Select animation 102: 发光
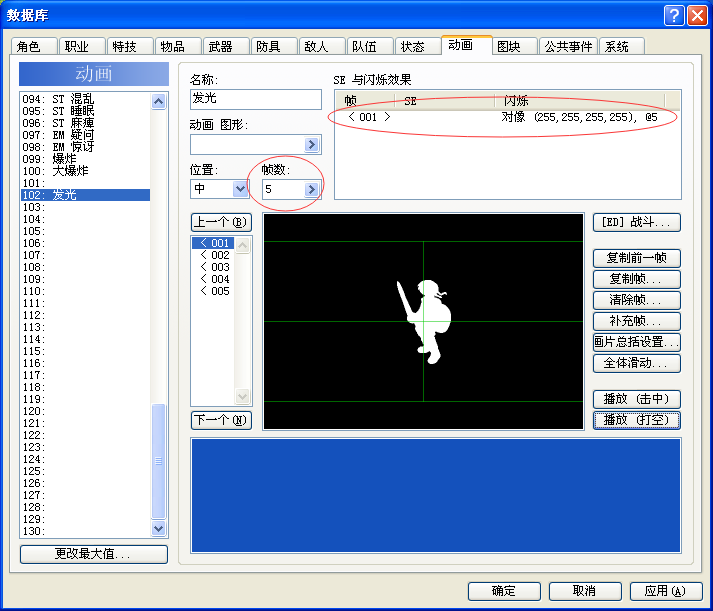Screen dimensions: 713x611 pos(85,195)
